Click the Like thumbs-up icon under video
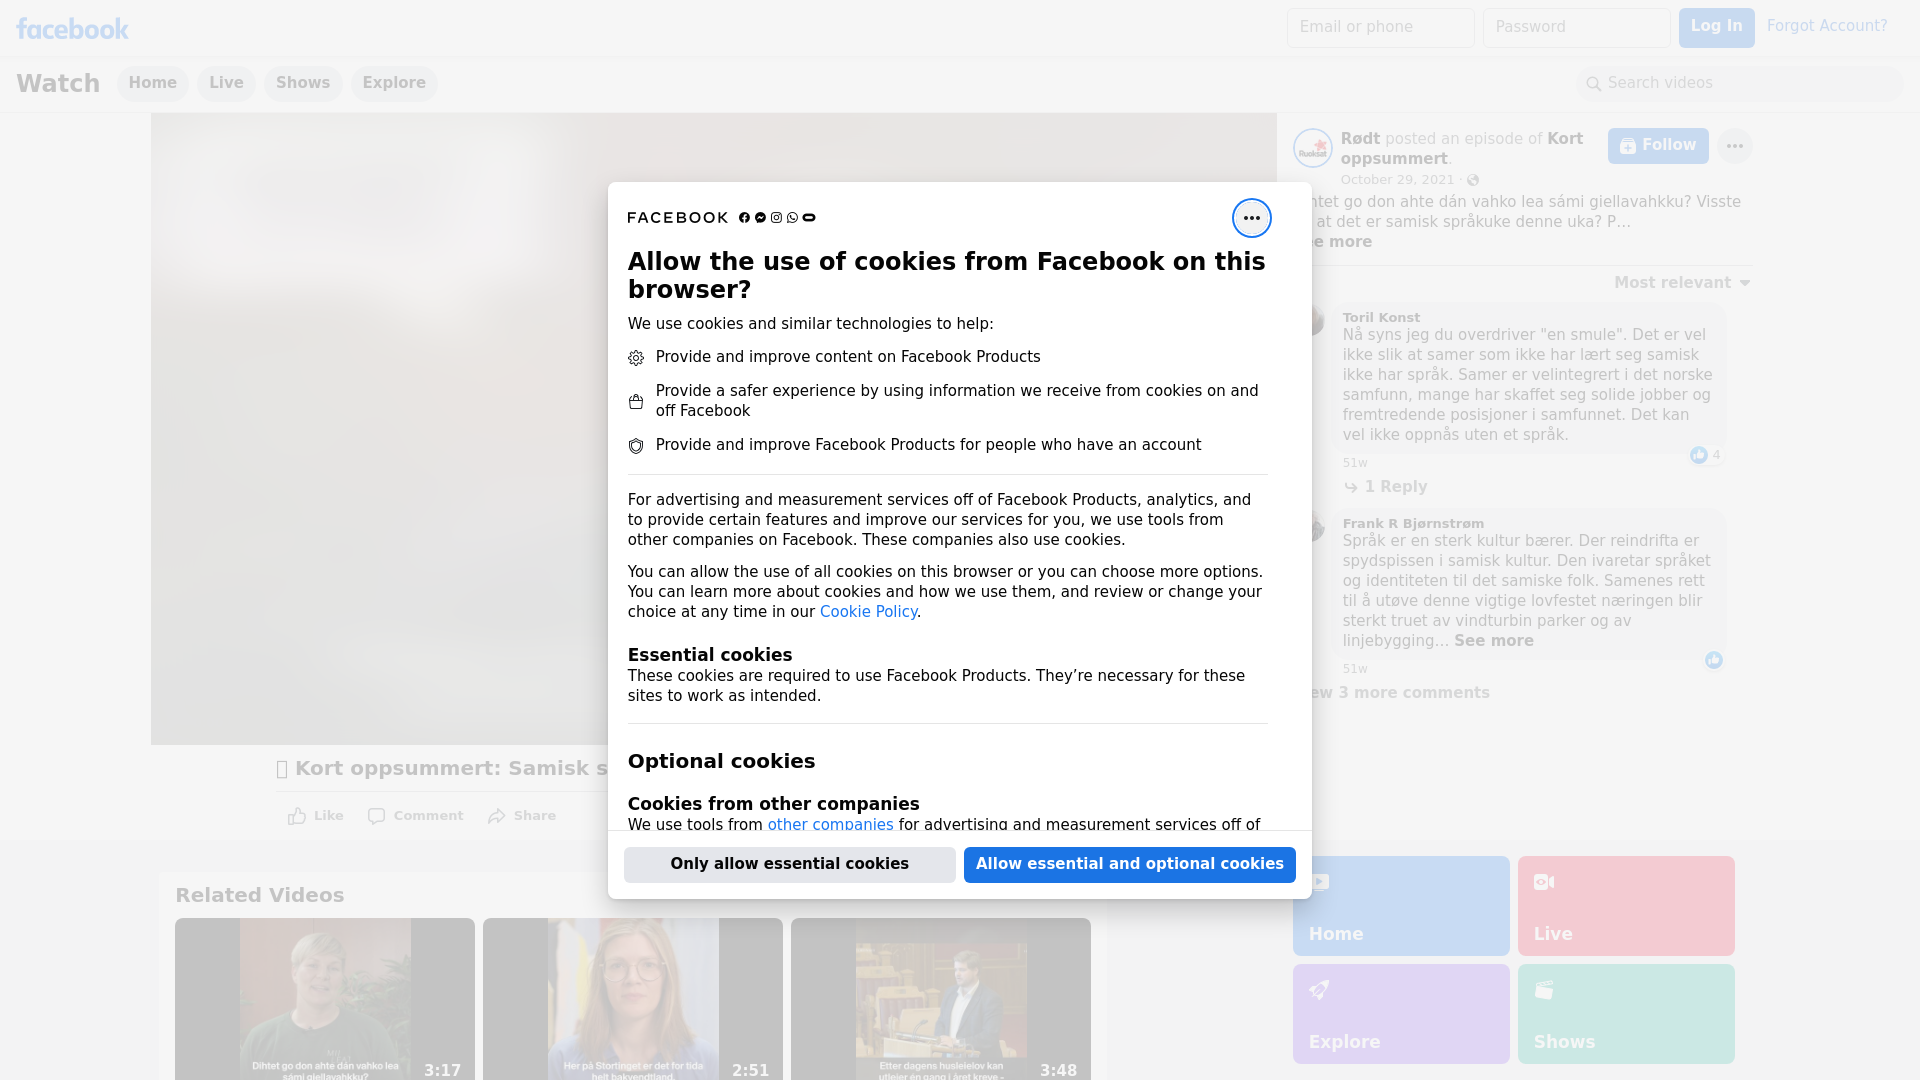 pyautogui.click(x=297, y=816)
